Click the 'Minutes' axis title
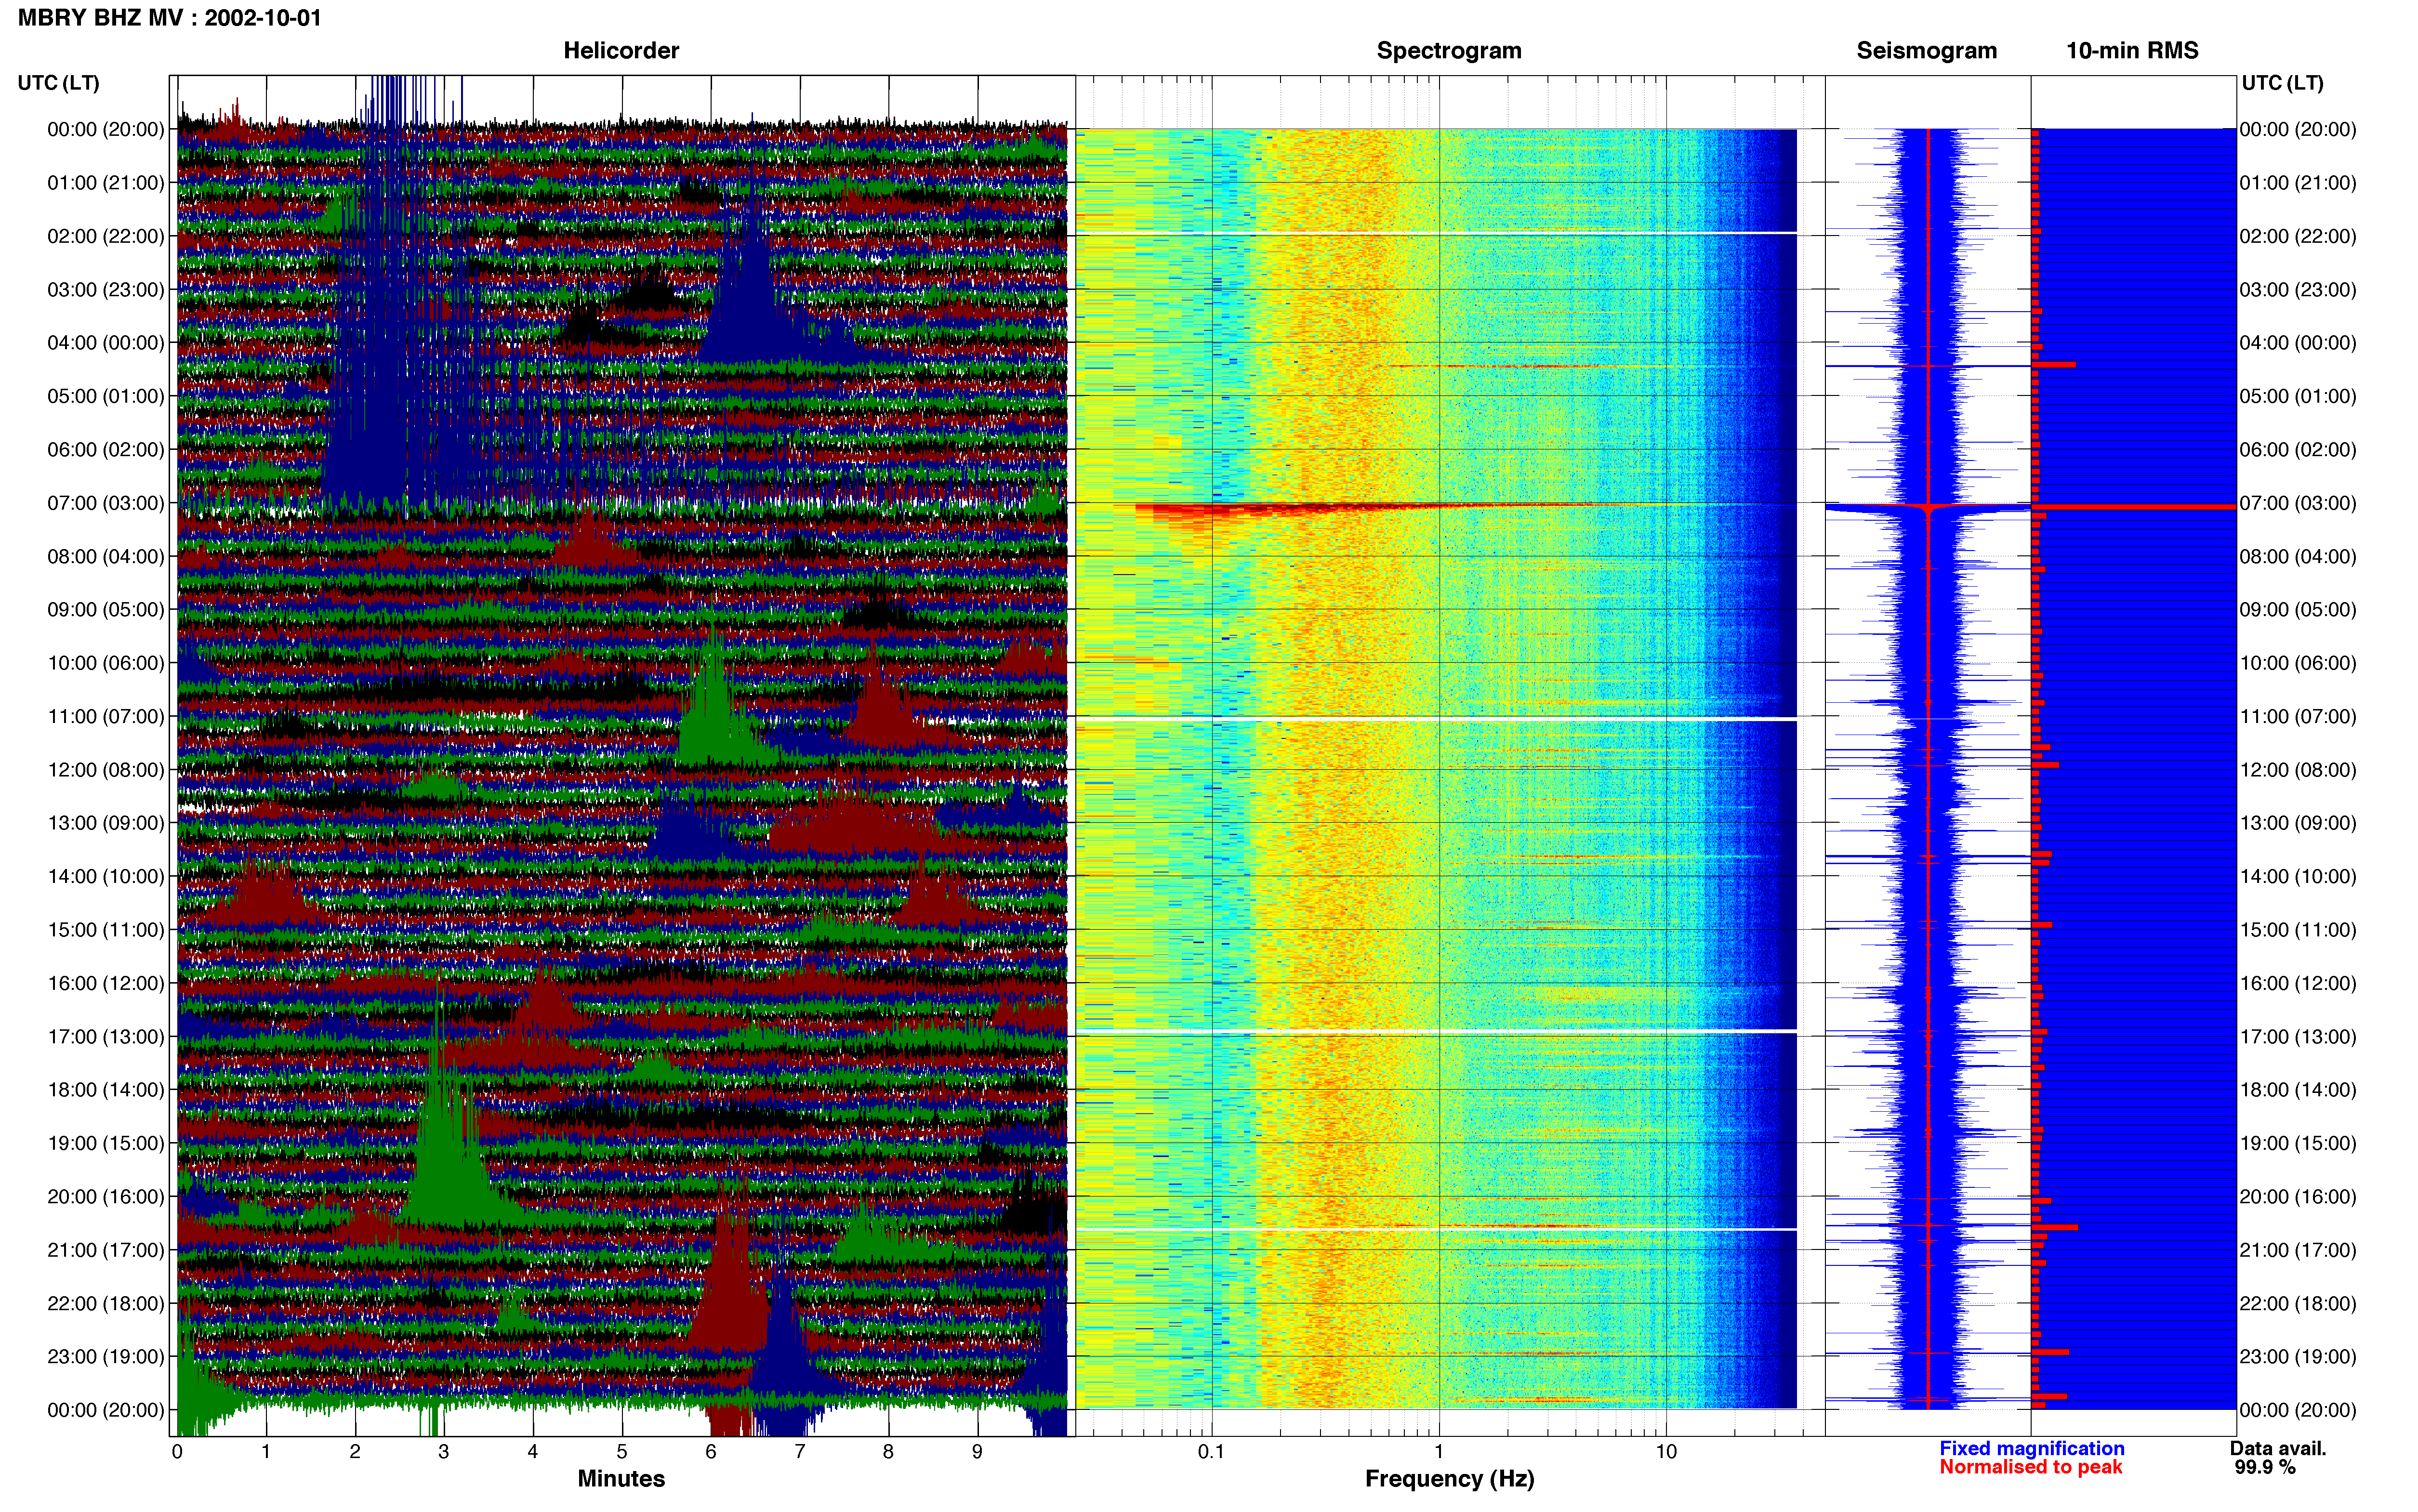 click(x=621, y=1479)
